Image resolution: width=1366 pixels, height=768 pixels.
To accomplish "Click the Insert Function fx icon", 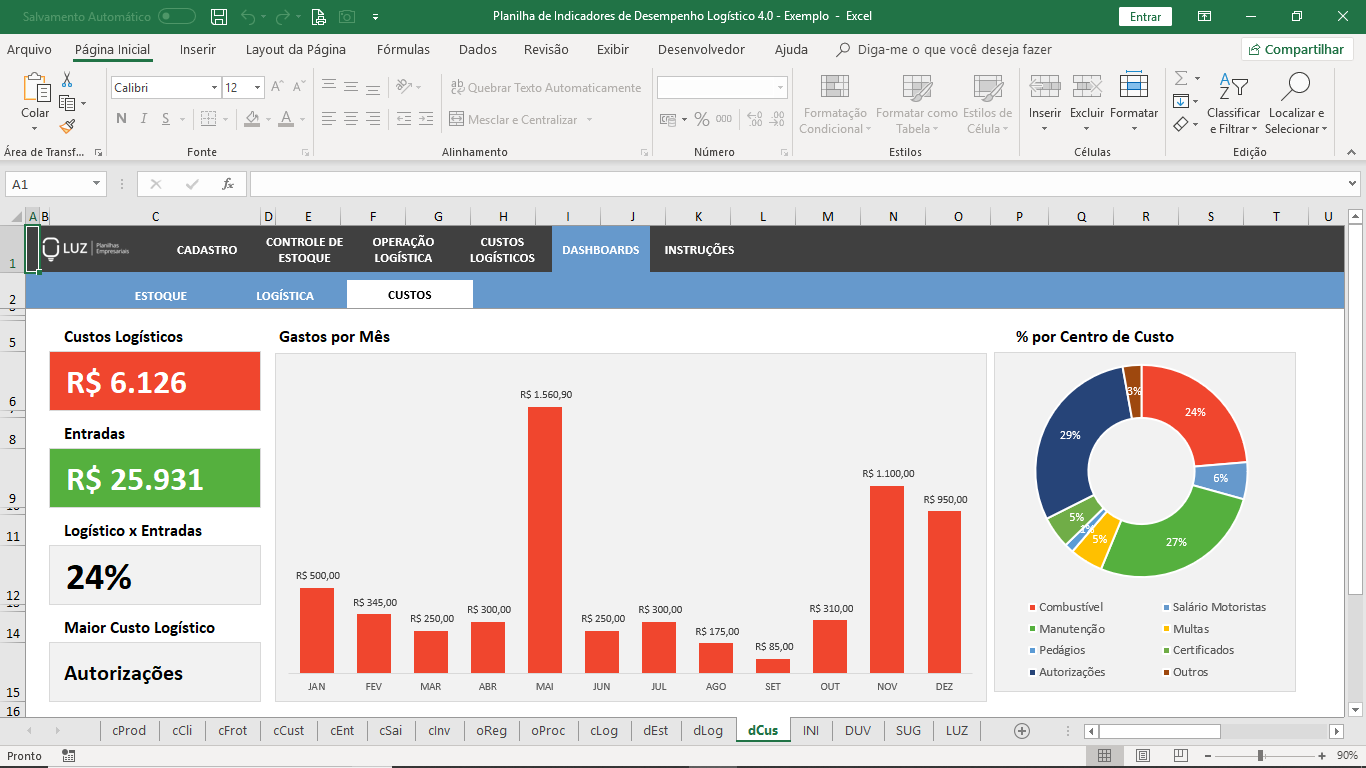I will [x=228, y=184].
